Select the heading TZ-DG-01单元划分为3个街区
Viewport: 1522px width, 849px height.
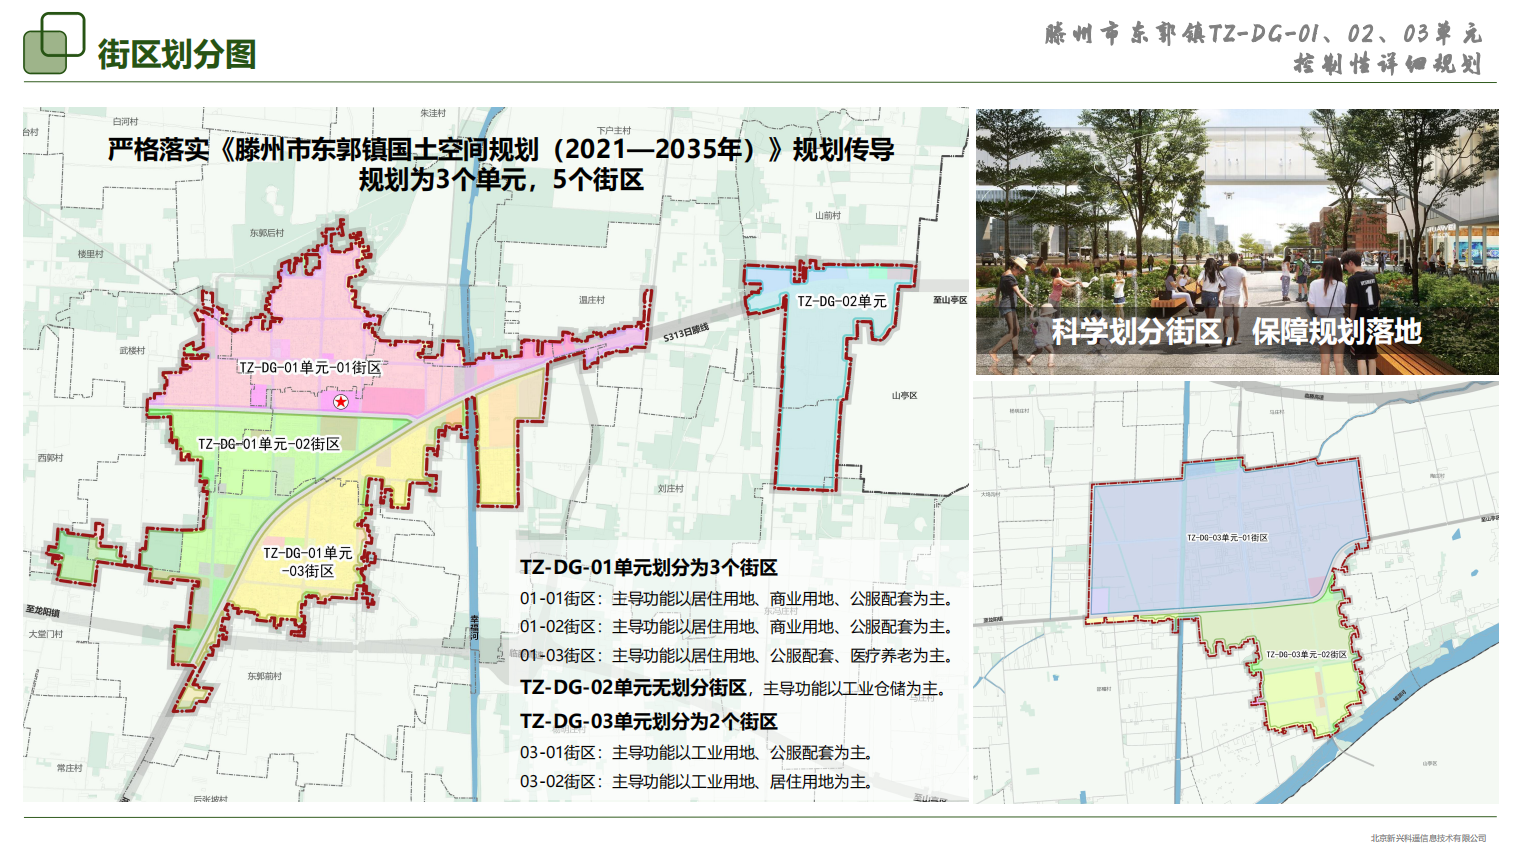[x=648, y=568]
